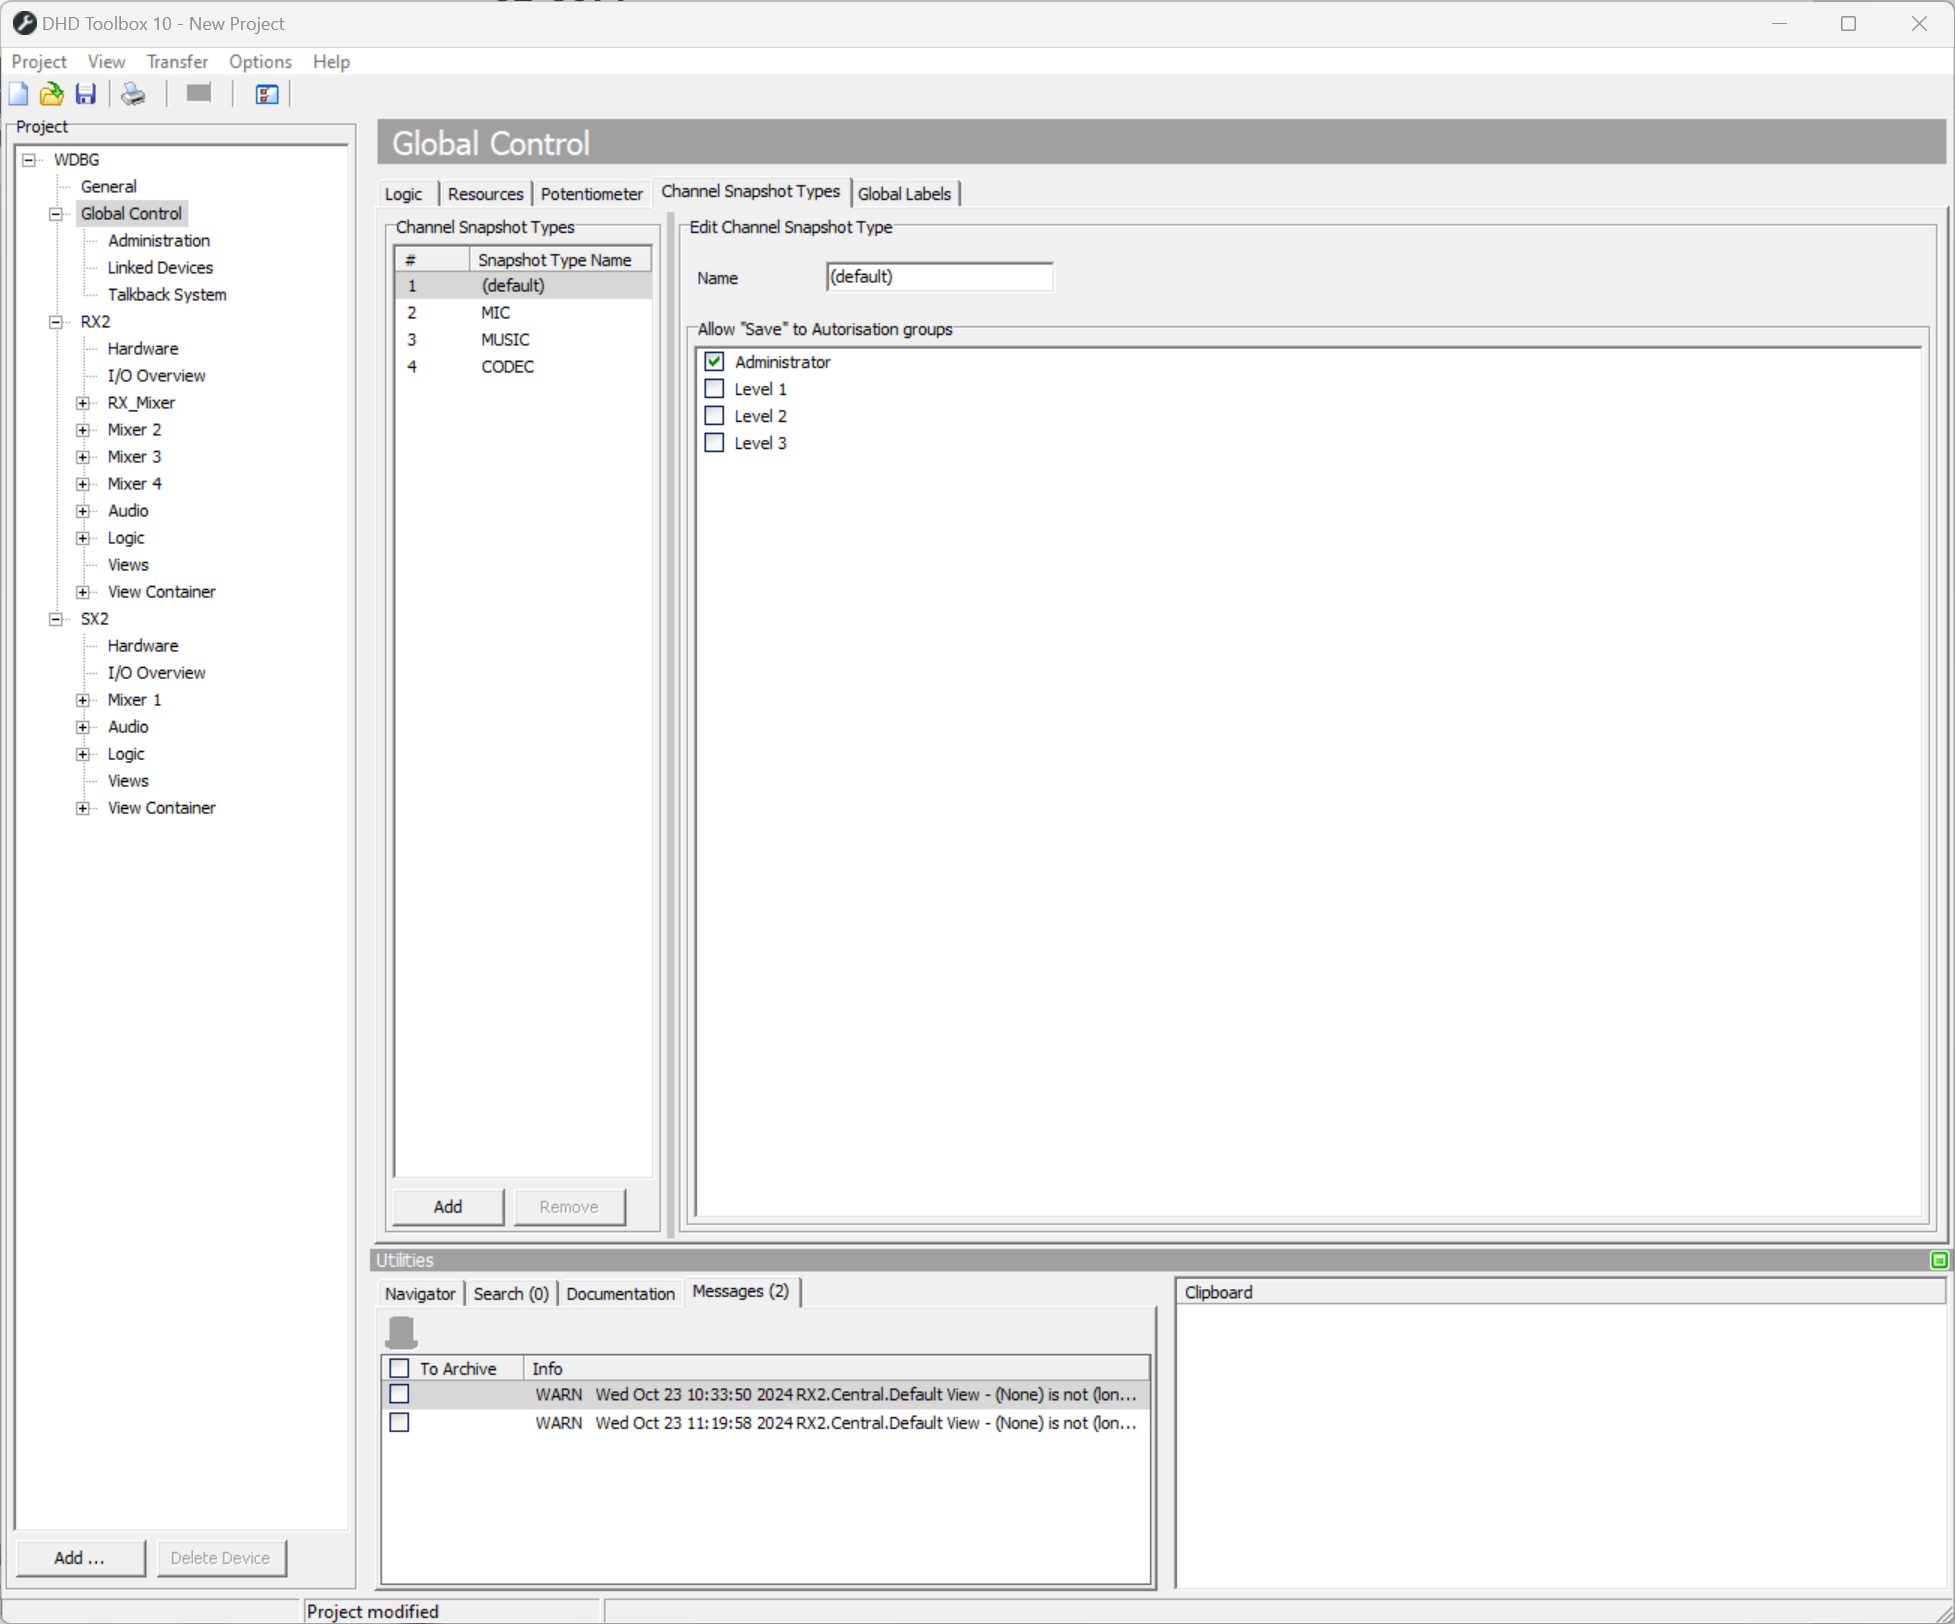Create a new project via toolbar icon
Viewport: 1955px width, 1624px height.
pyautogui.click(x=18, y=93)
